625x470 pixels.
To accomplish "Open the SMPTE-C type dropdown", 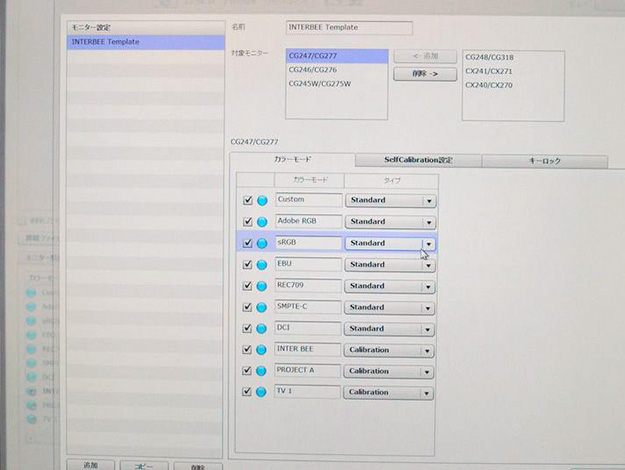I will click(389, 308).
